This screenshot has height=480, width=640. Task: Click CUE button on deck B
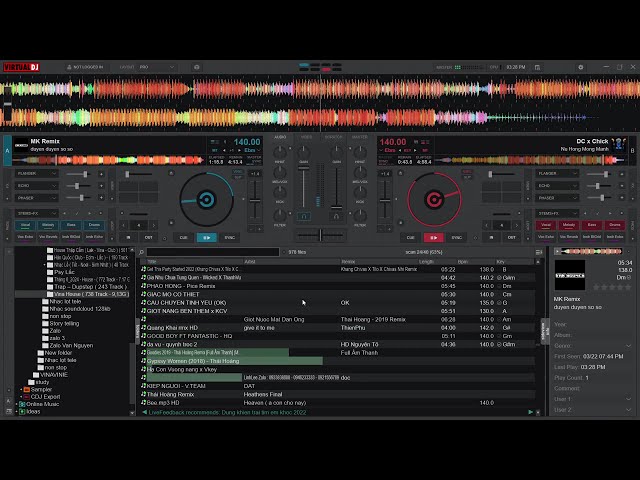410,237
